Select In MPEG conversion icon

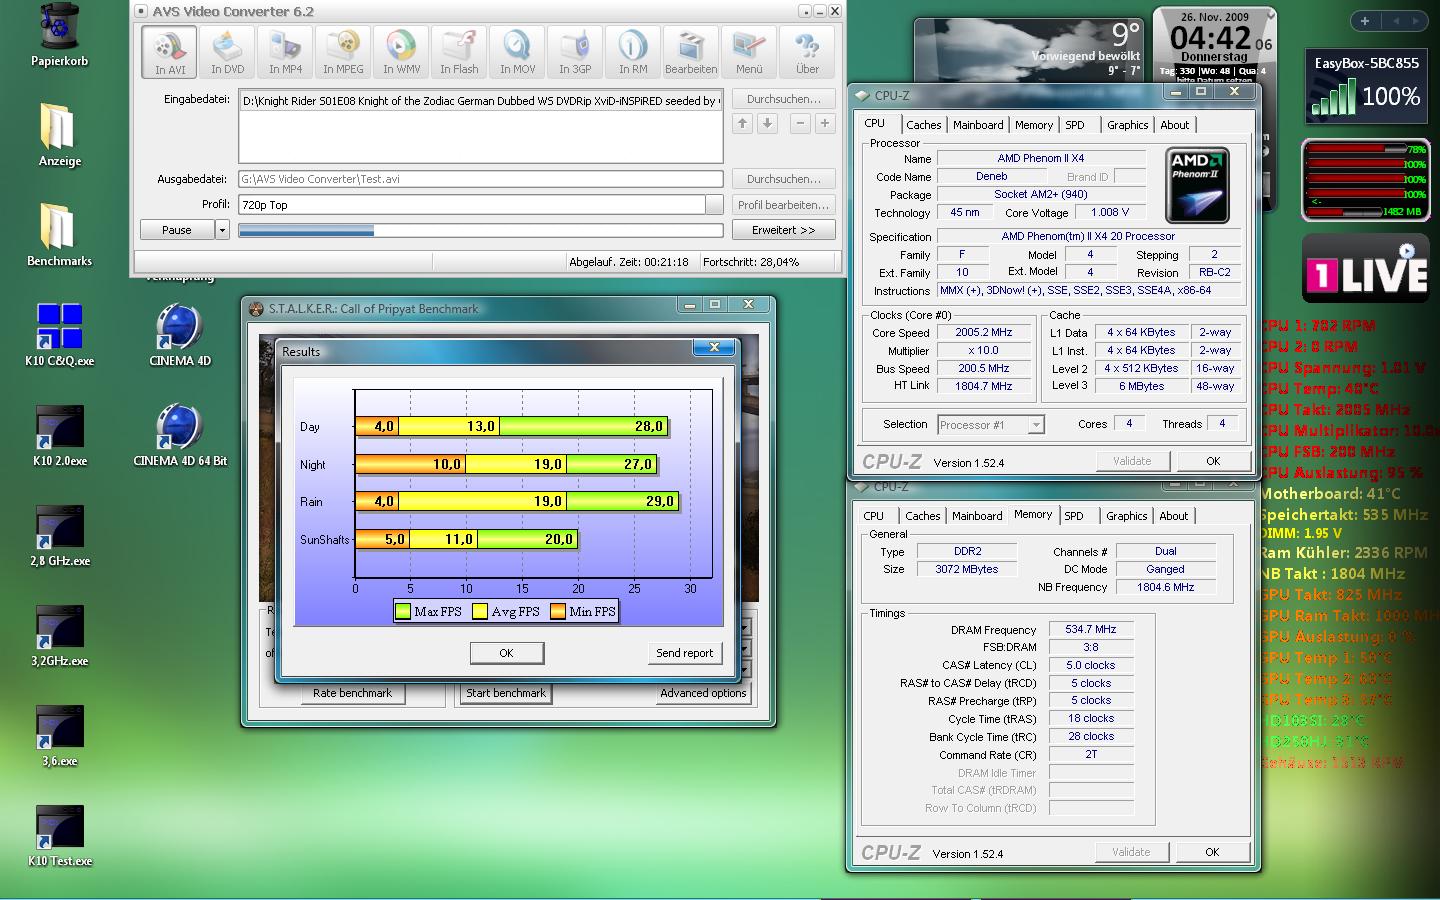pyautogui.click(x=343, y=51)
